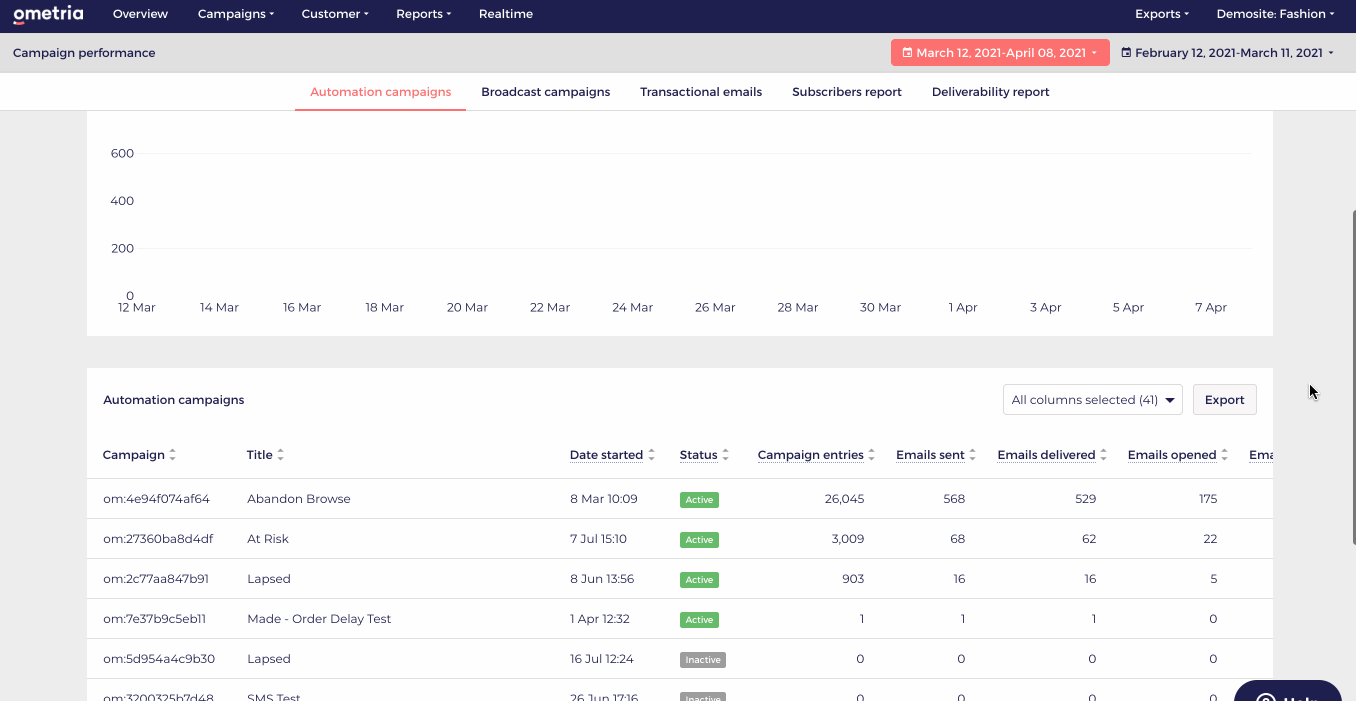Click the Ometria logo

(48, 14)
